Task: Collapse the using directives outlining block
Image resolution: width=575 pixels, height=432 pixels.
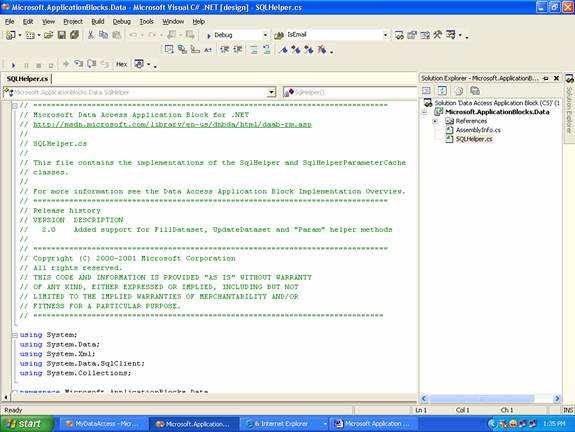Action: tap(15, 335)
